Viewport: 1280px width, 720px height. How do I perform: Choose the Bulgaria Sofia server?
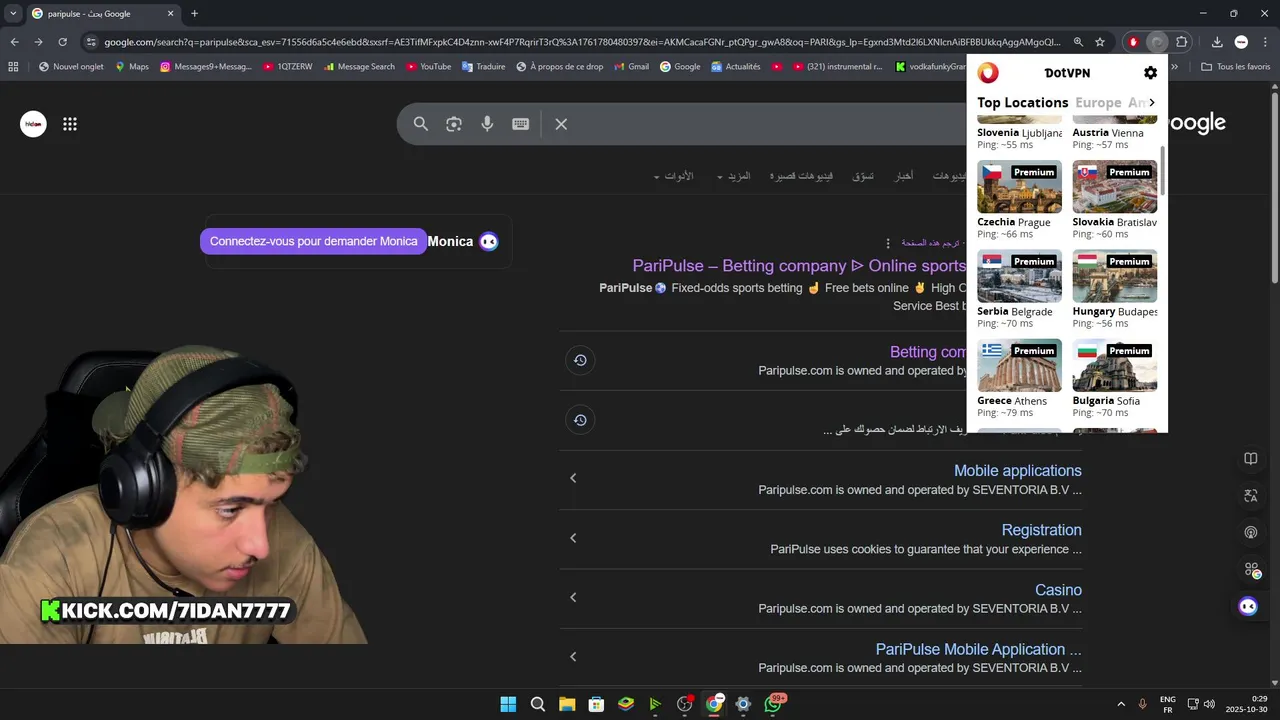point(1114,378)
